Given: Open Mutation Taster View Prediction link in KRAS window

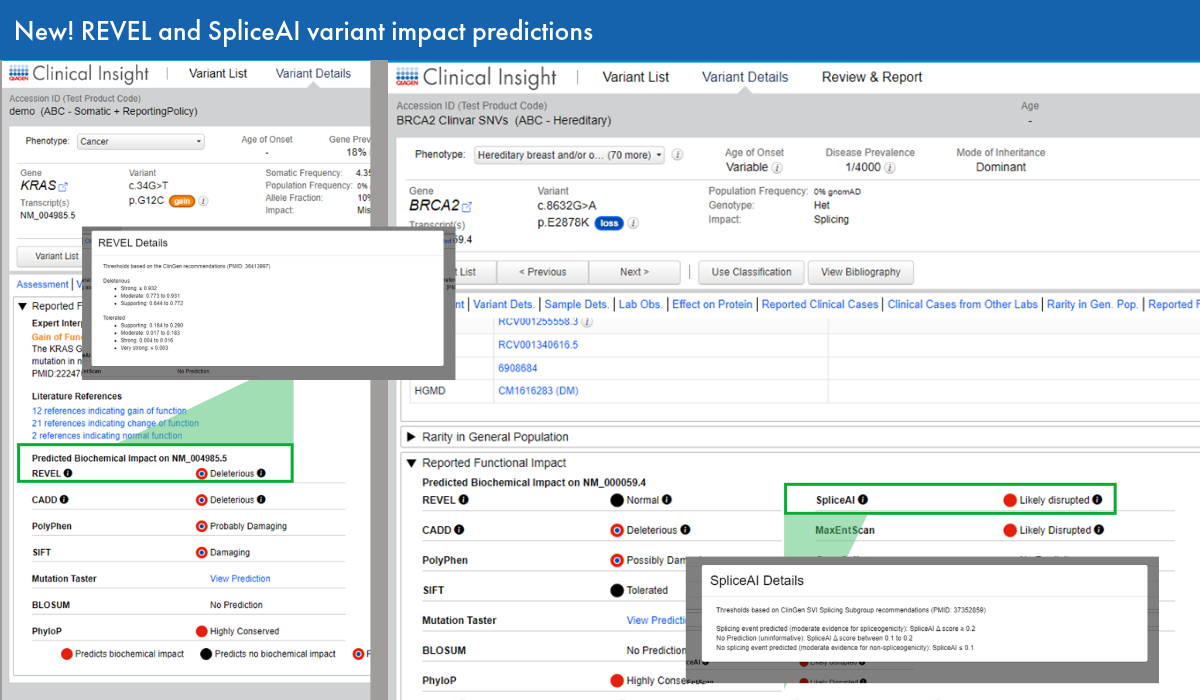Looking at the screenshot, I should (x=240, y=578).
